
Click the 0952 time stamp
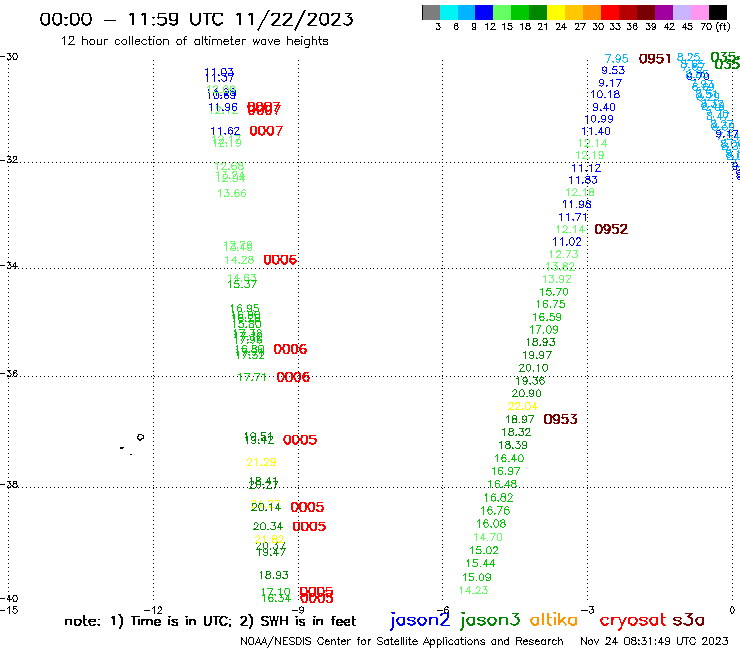click(x=611, y=229)
